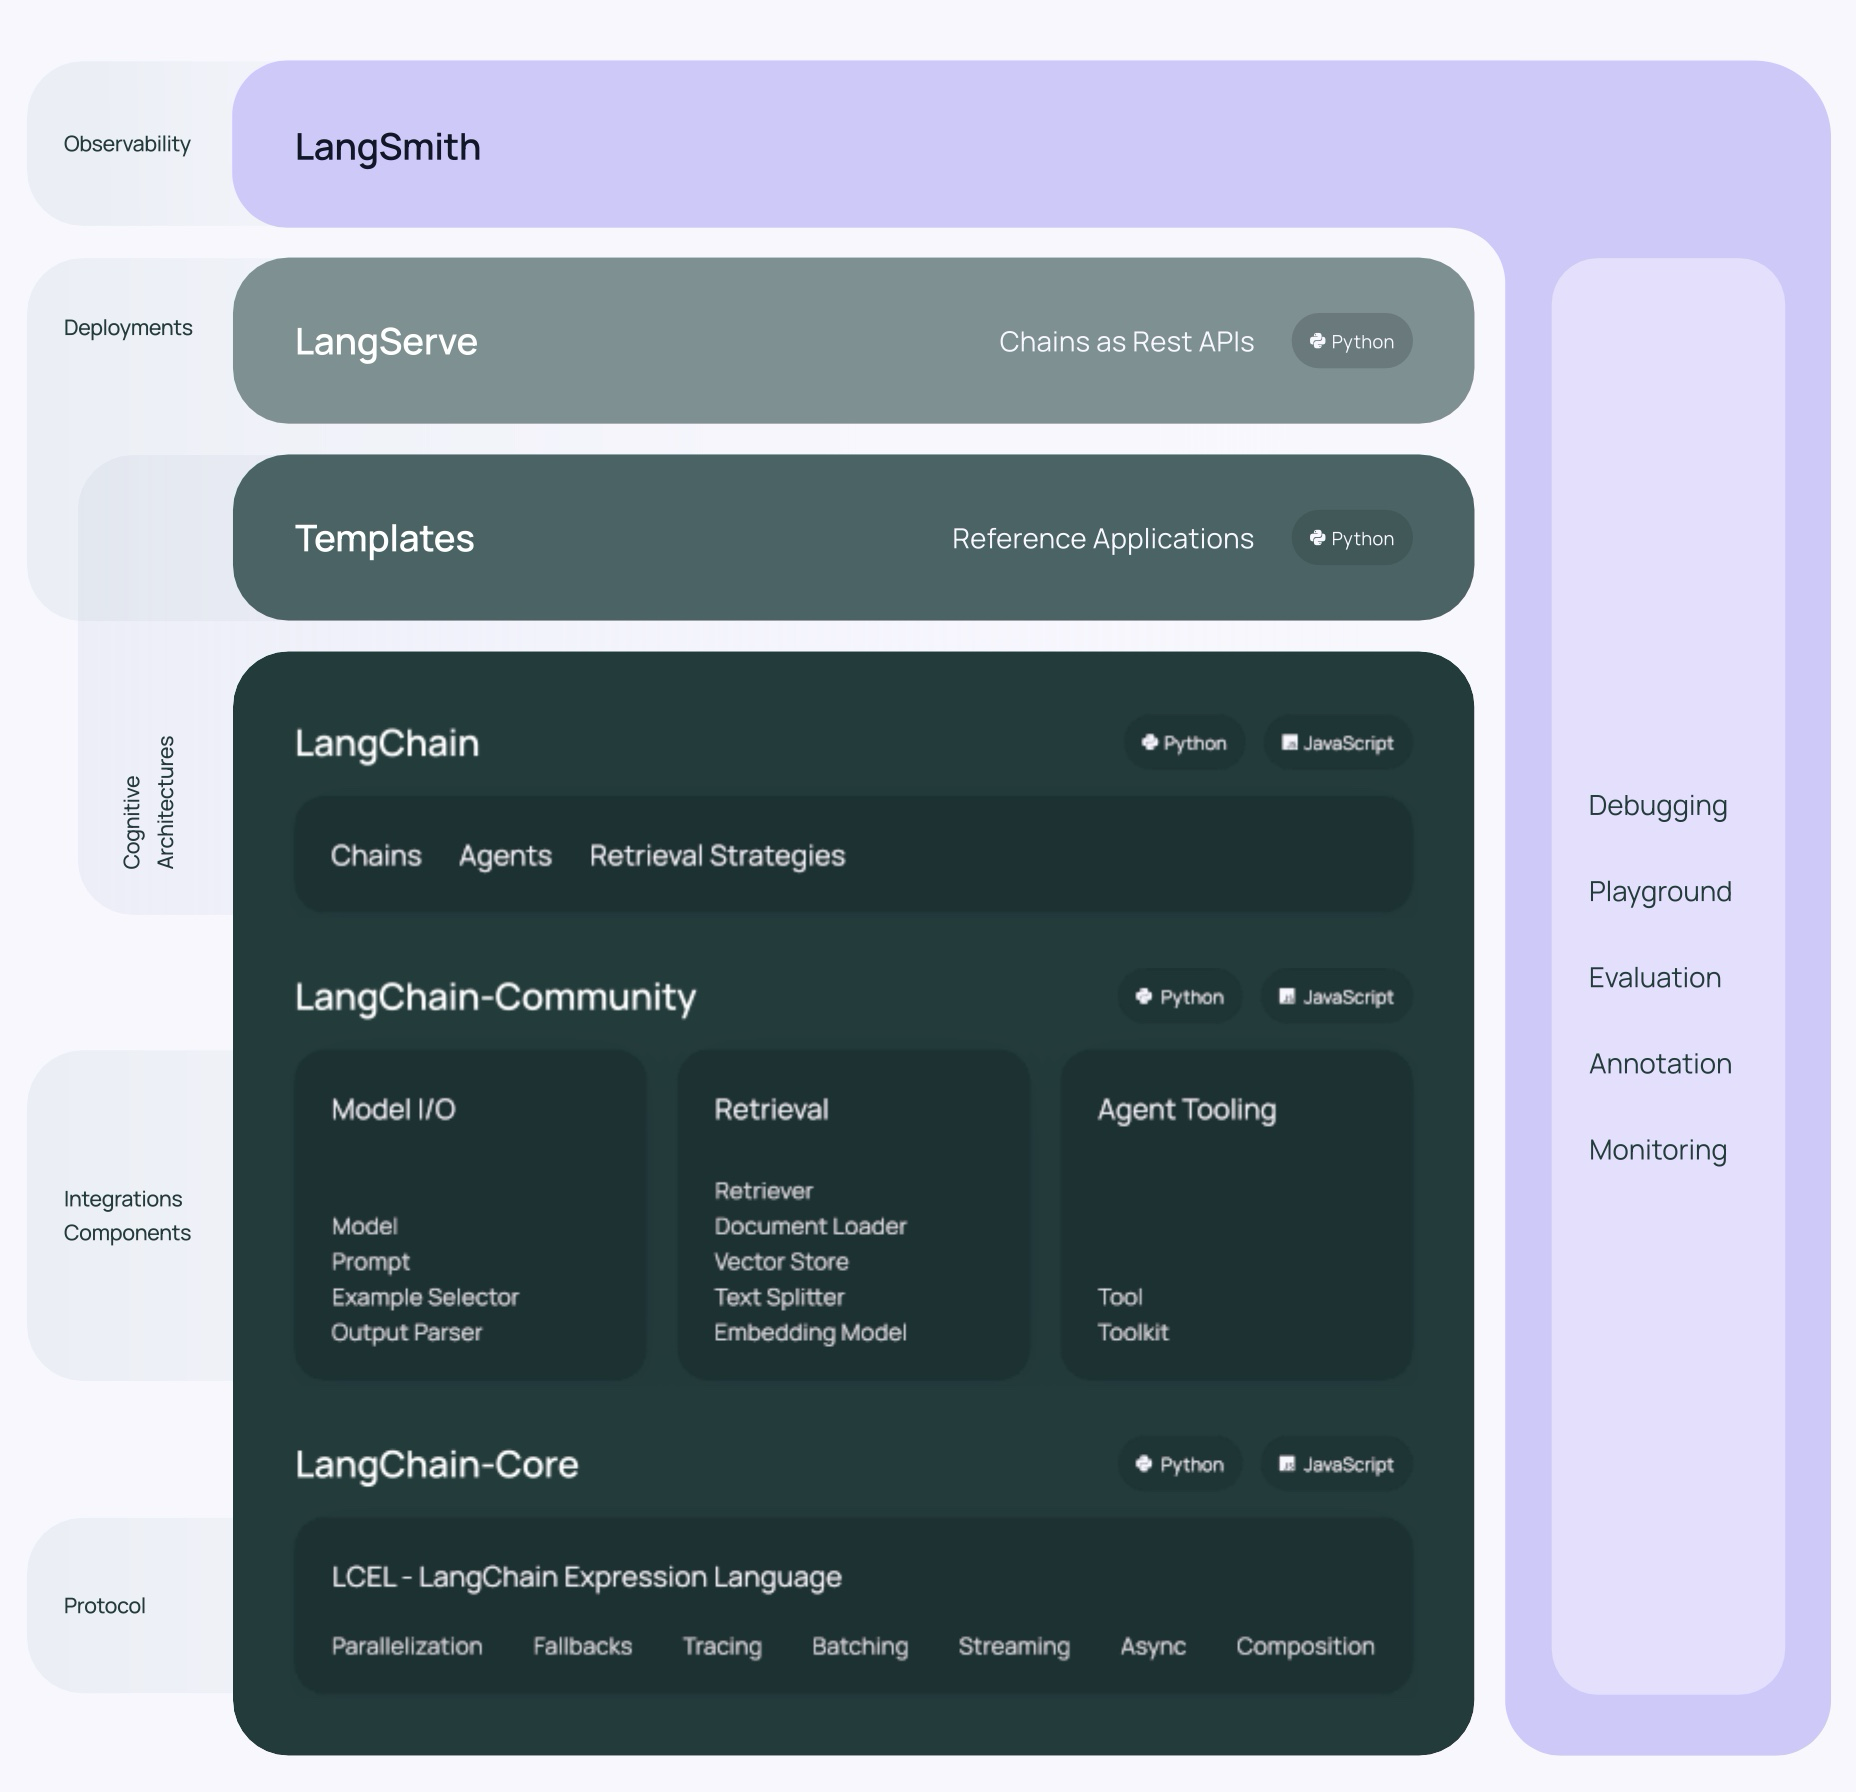
Task: Click the Debugging entry
Action: pyautogui.click(x=1657, y=805)
